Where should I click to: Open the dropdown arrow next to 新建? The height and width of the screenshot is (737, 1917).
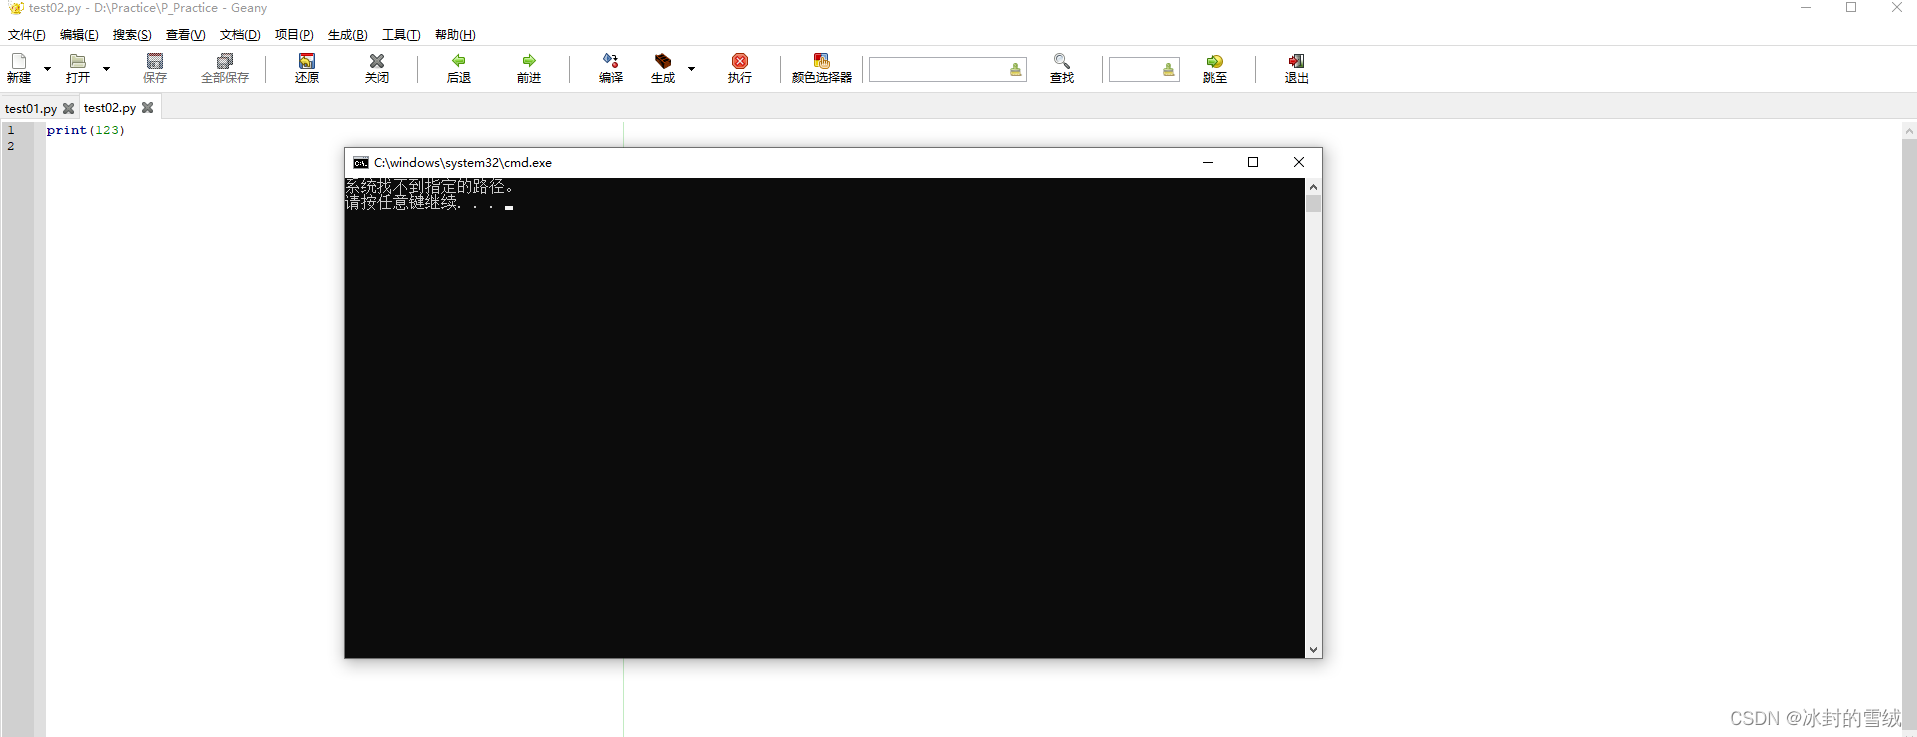(x=47, y=69)
